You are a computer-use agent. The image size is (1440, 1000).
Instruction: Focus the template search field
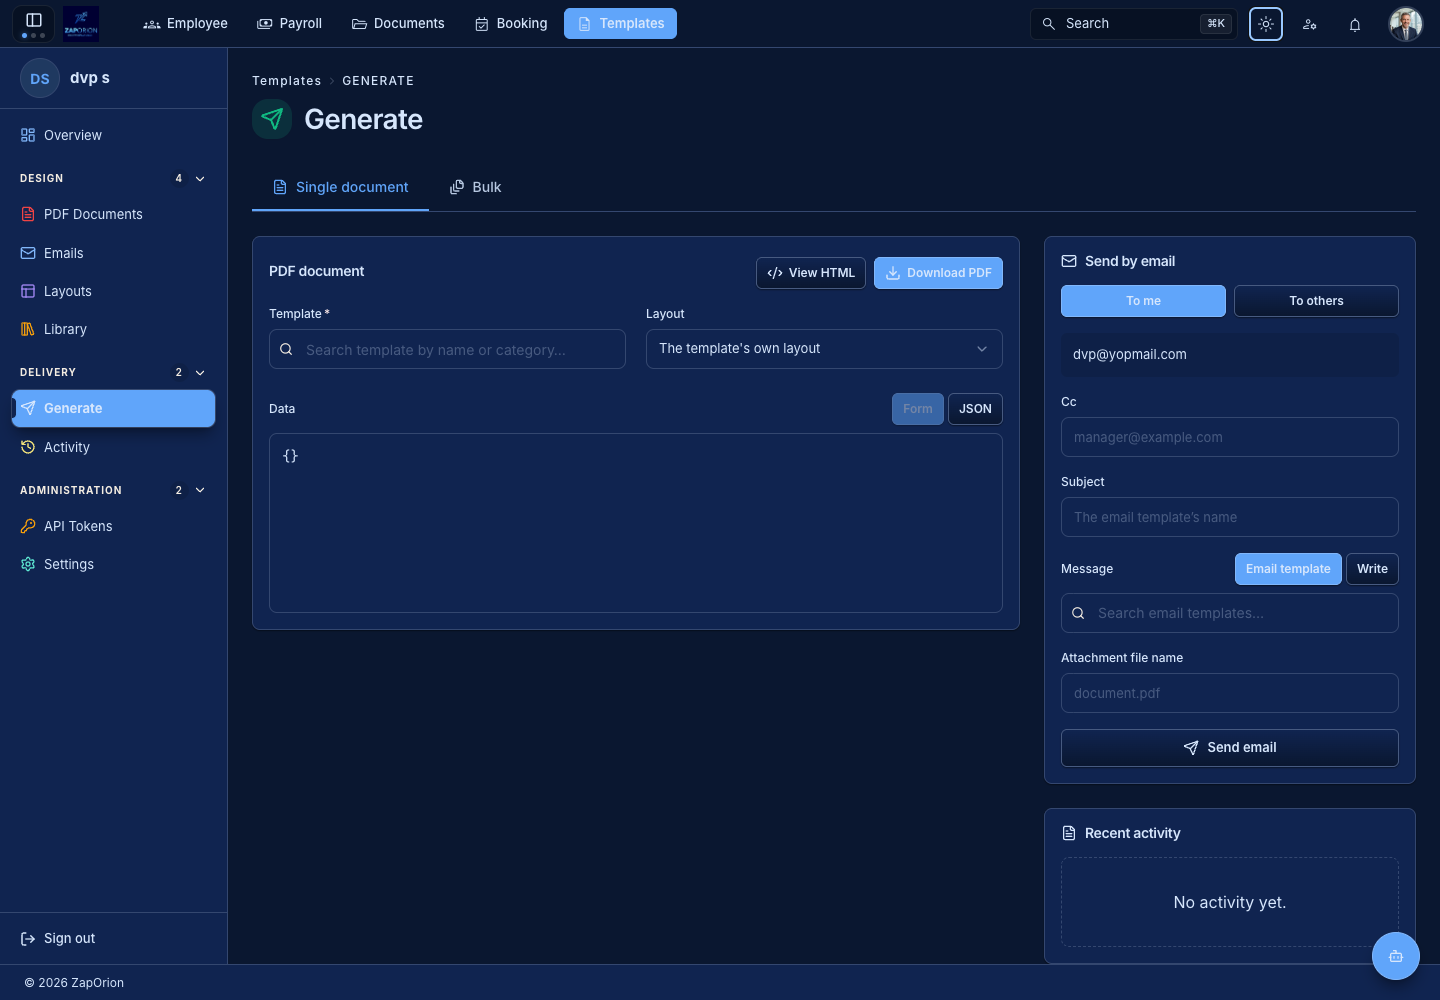point(447,349)
